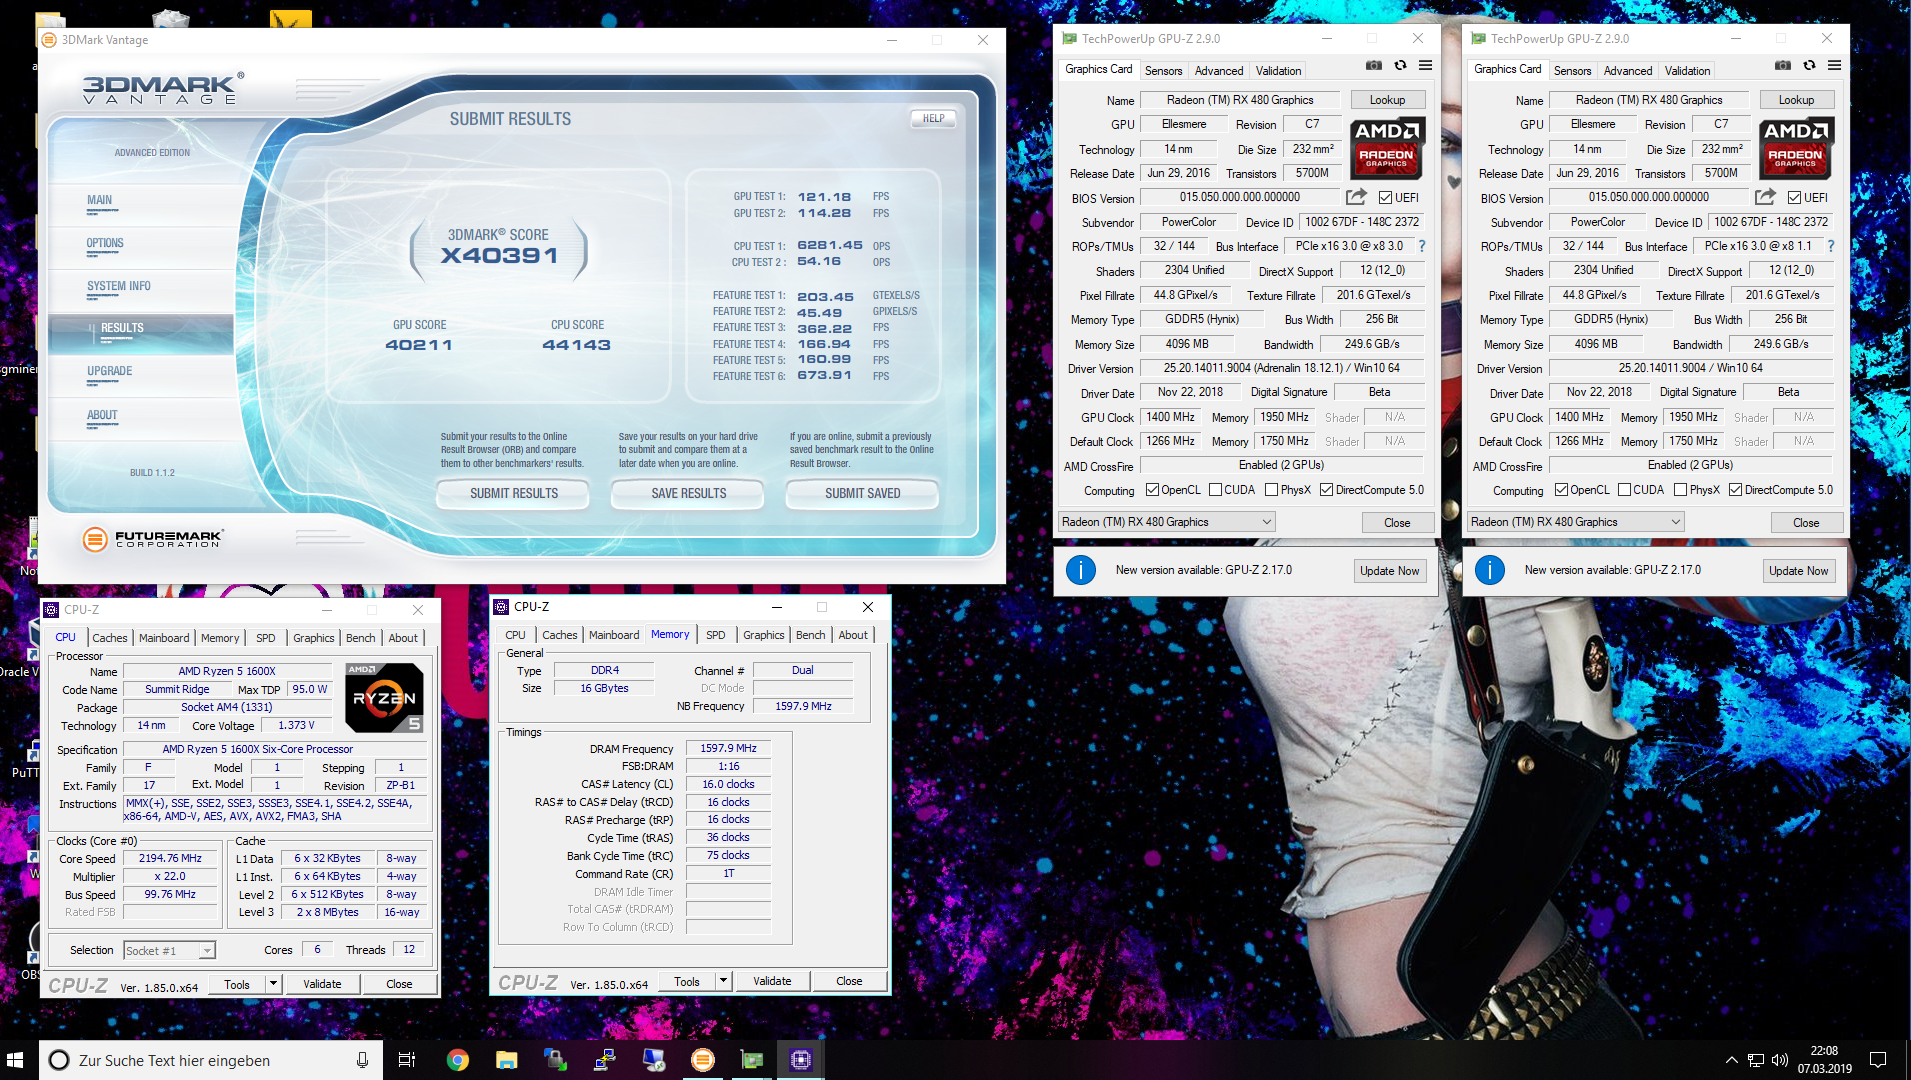The height and width of the screenshot is (1080, 1911).
Task: Click the BIOS export share icon in left GPU-Z
Action: pyautogui.click(x=1356, y=197)
